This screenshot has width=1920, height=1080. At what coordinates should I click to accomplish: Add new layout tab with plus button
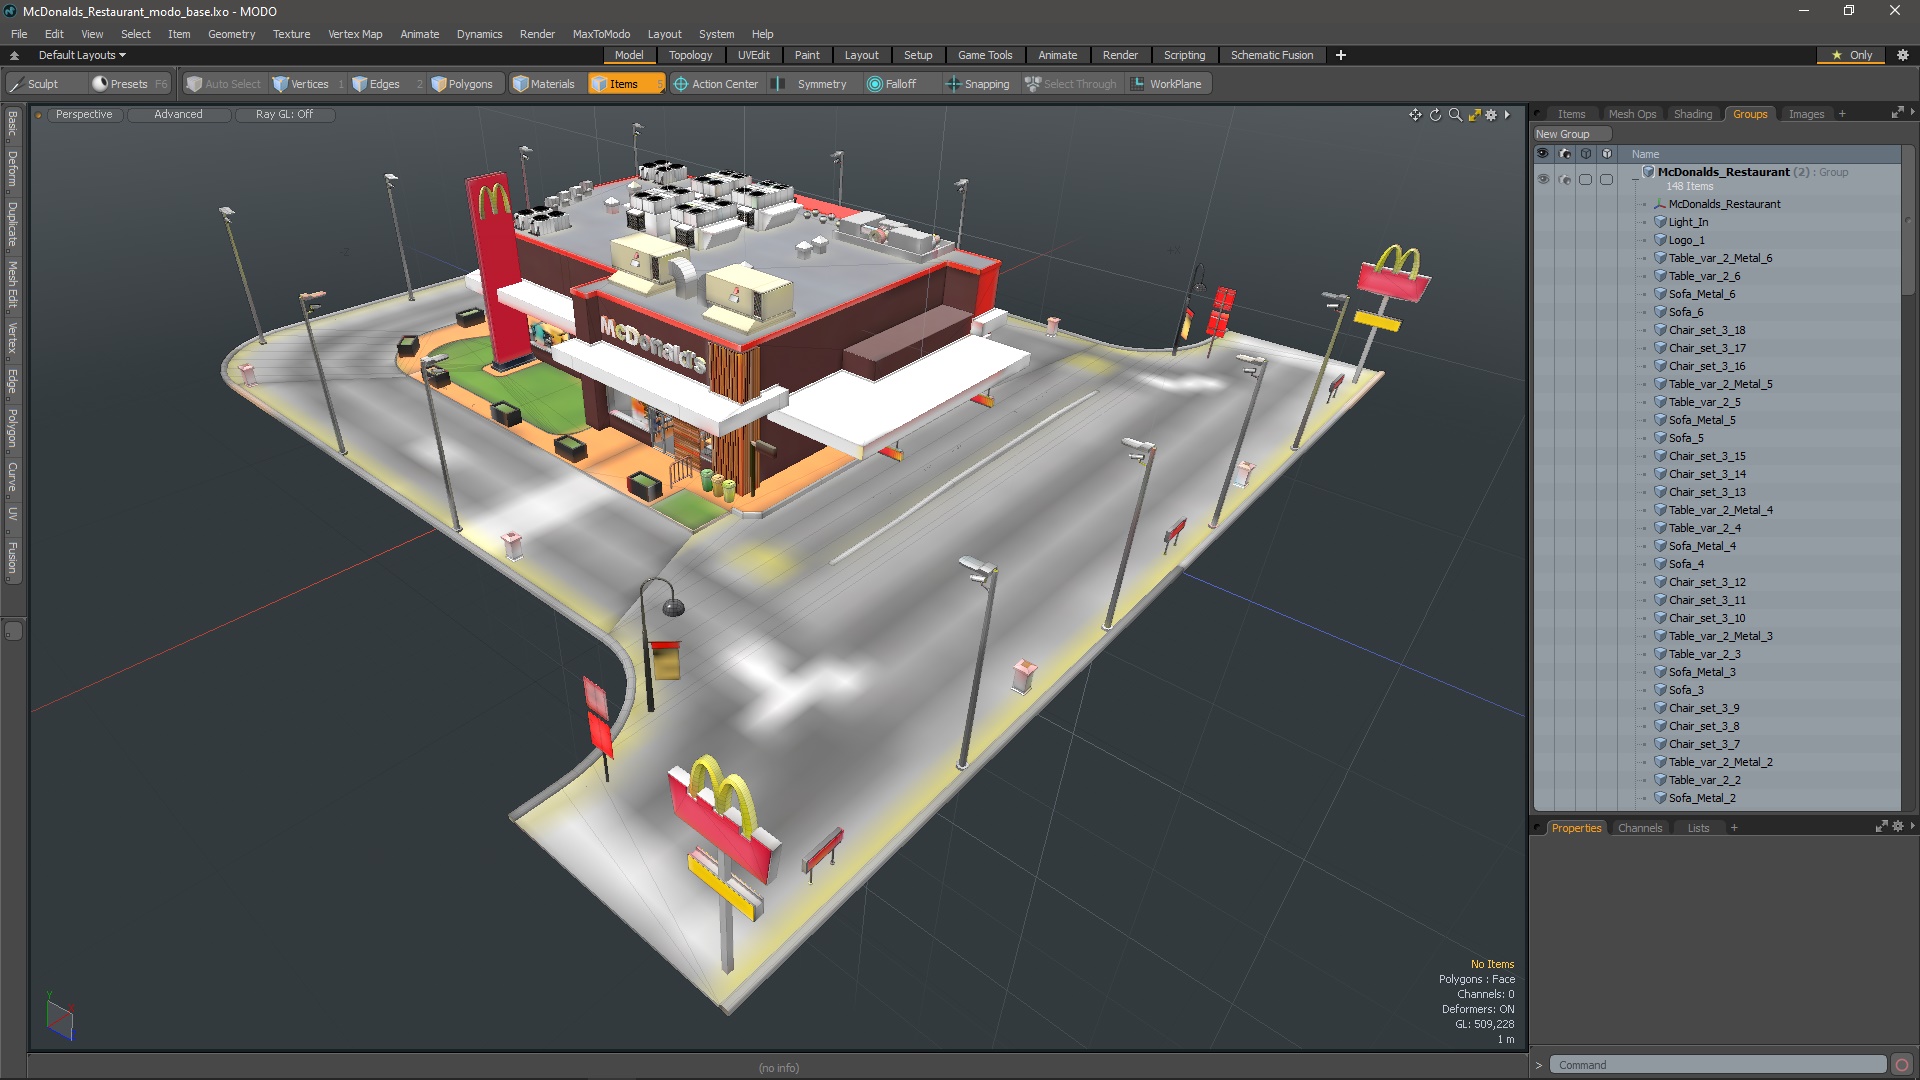click(x=1341, y=55)
